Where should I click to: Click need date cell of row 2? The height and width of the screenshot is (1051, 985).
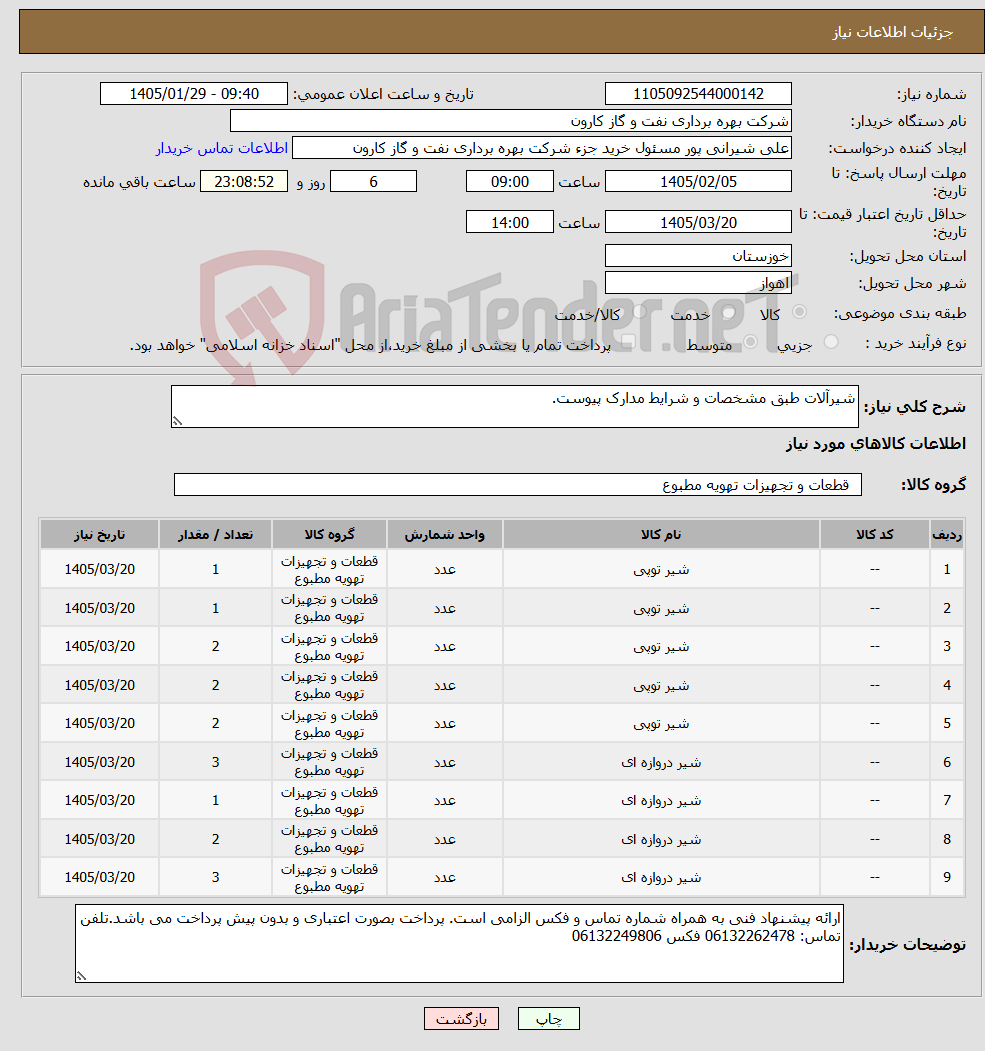[x=99, y=608]
